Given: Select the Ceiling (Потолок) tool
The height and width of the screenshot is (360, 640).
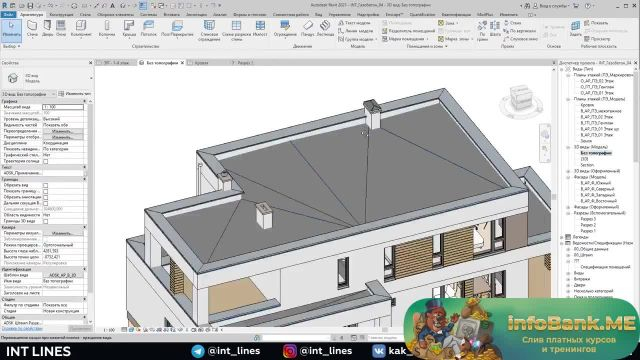Looking at the screenshot, I should 149,28.
